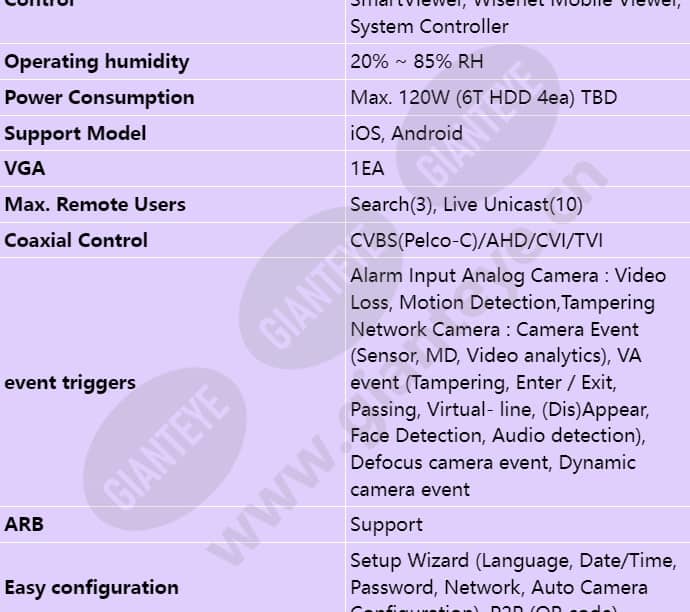Select Search(3), Live Unicast(10) text

coord(466,205)
